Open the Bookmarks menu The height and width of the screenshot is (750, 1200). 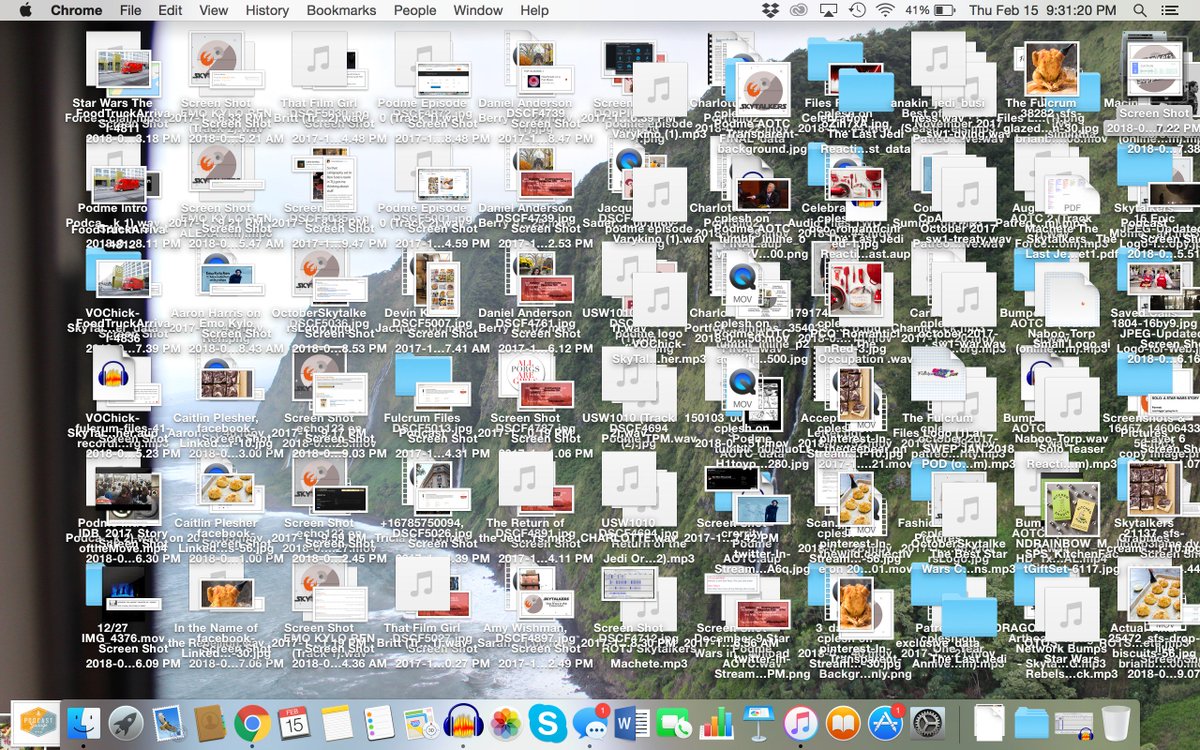coord(341,11)
